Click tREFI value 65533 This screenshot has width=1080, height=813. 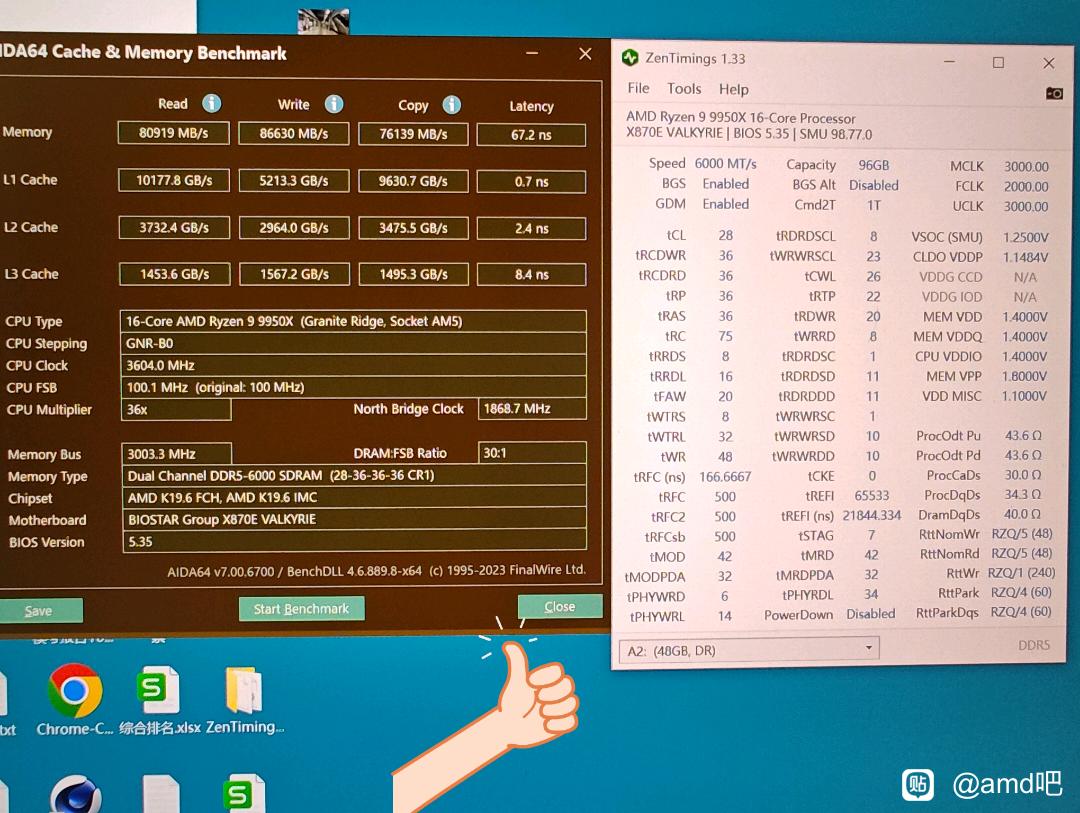[871, 496]
